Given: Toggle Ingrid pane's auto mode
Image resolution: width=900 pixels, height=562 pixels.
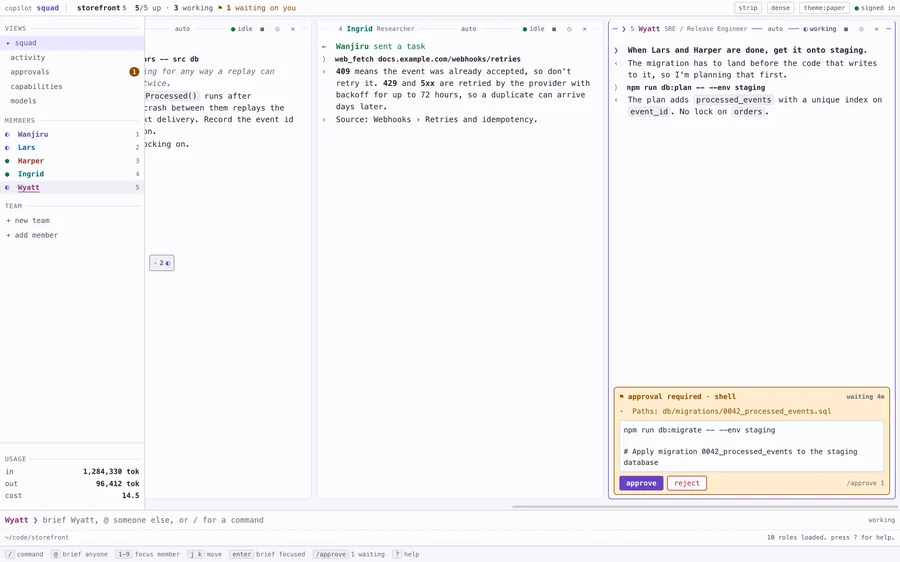Looking at the screenshot, I should pos(468,29).
